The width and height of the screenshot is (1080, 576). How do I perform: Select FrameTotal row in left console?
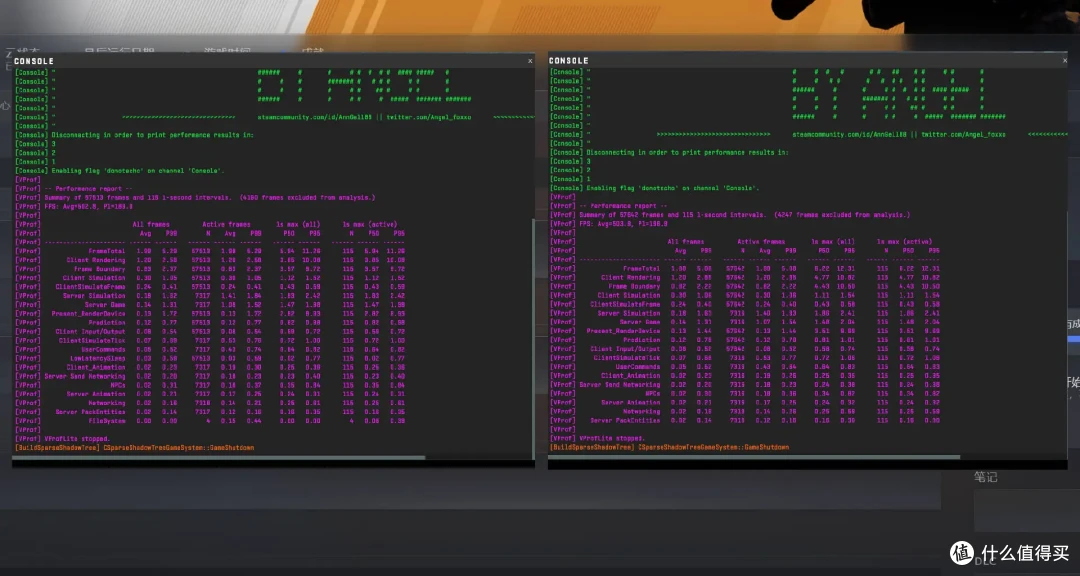[x=210, y=251]
